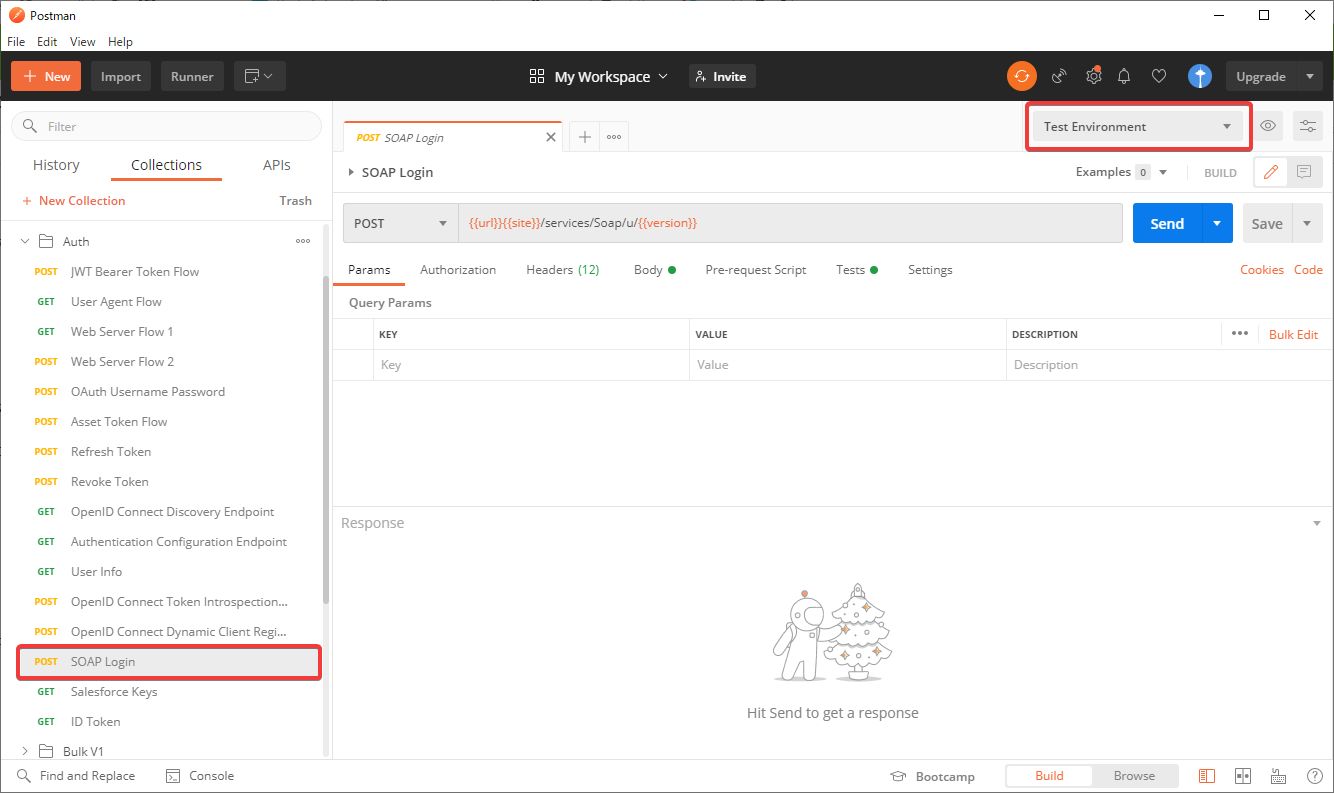
Task: Click the sync status icon
Action: 1021,76
